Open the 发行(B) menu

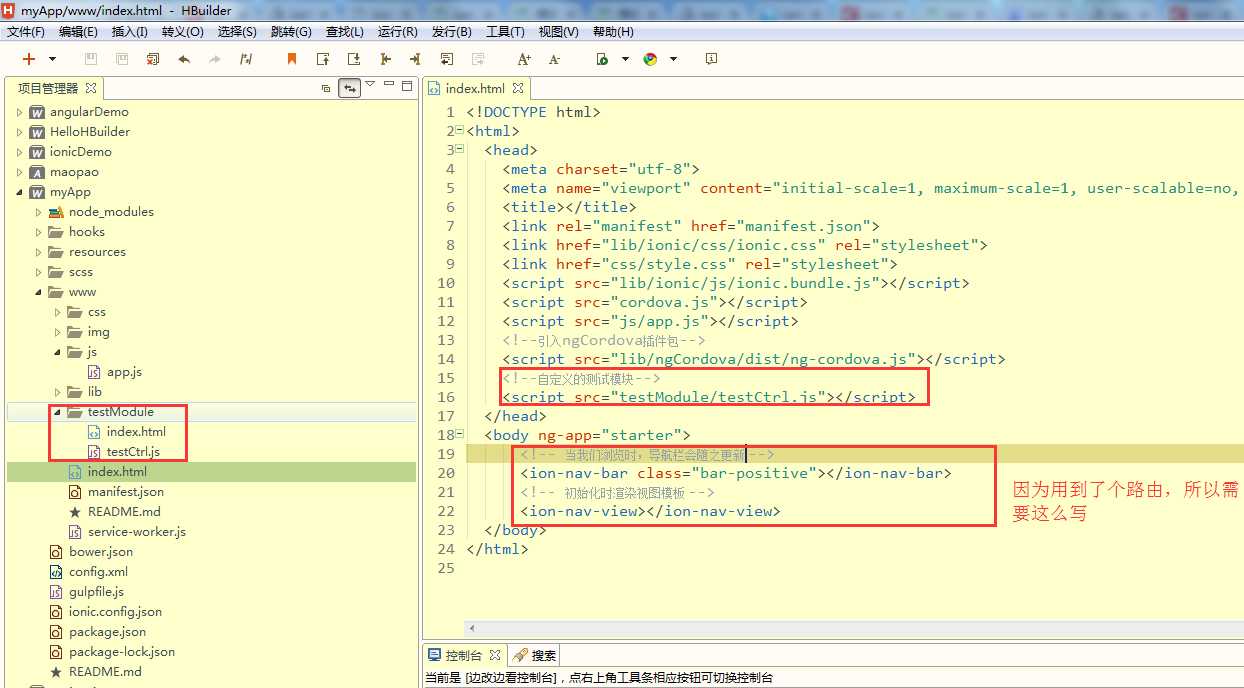click(451, 32)
